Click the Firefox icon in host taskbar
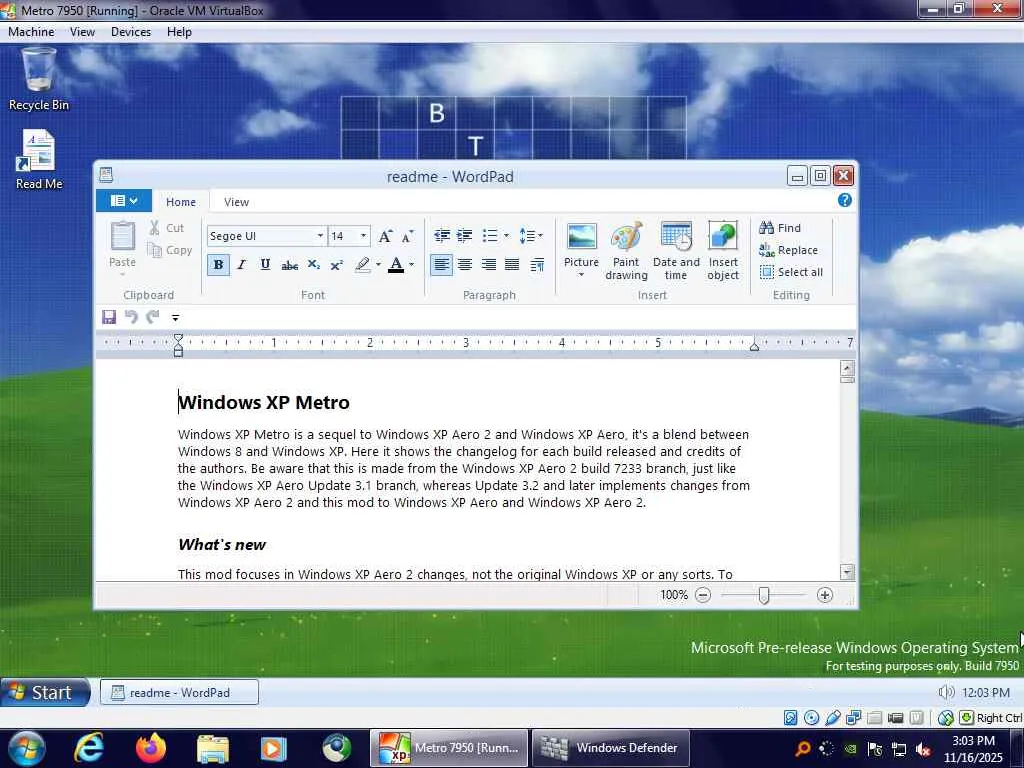The width and height of the screenshot is (1024, 768). pos(151,748)
